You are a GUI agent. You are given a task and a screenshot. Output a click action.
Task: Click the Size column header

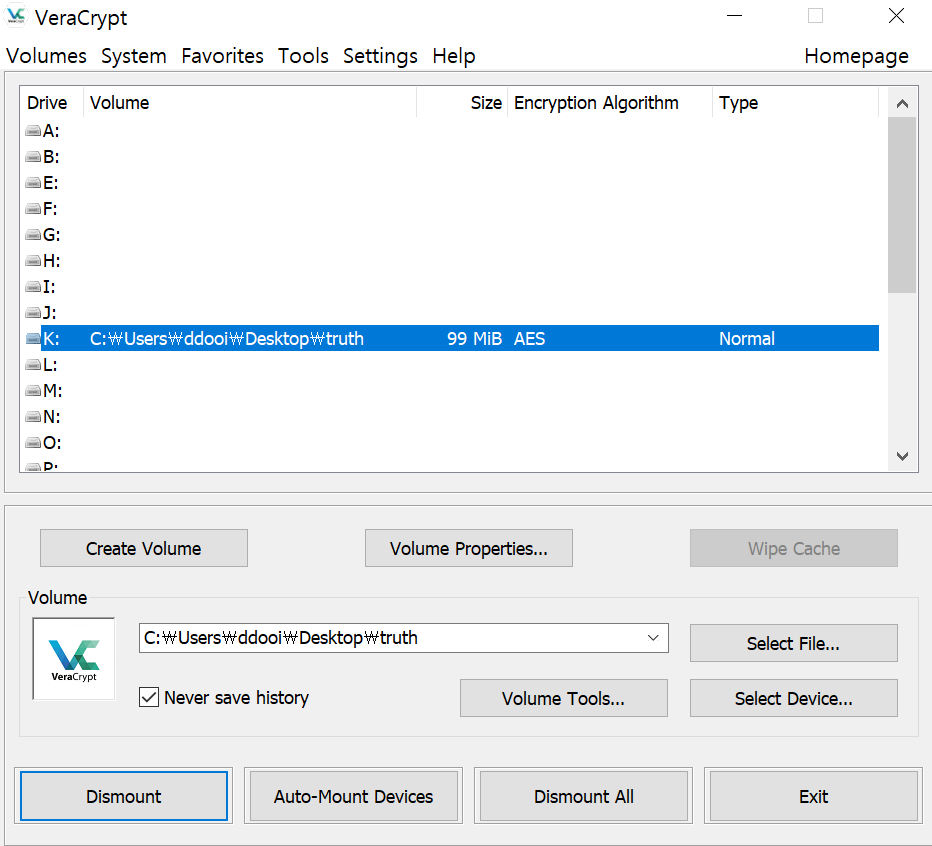pyautogui.click(x=462, y=103)
